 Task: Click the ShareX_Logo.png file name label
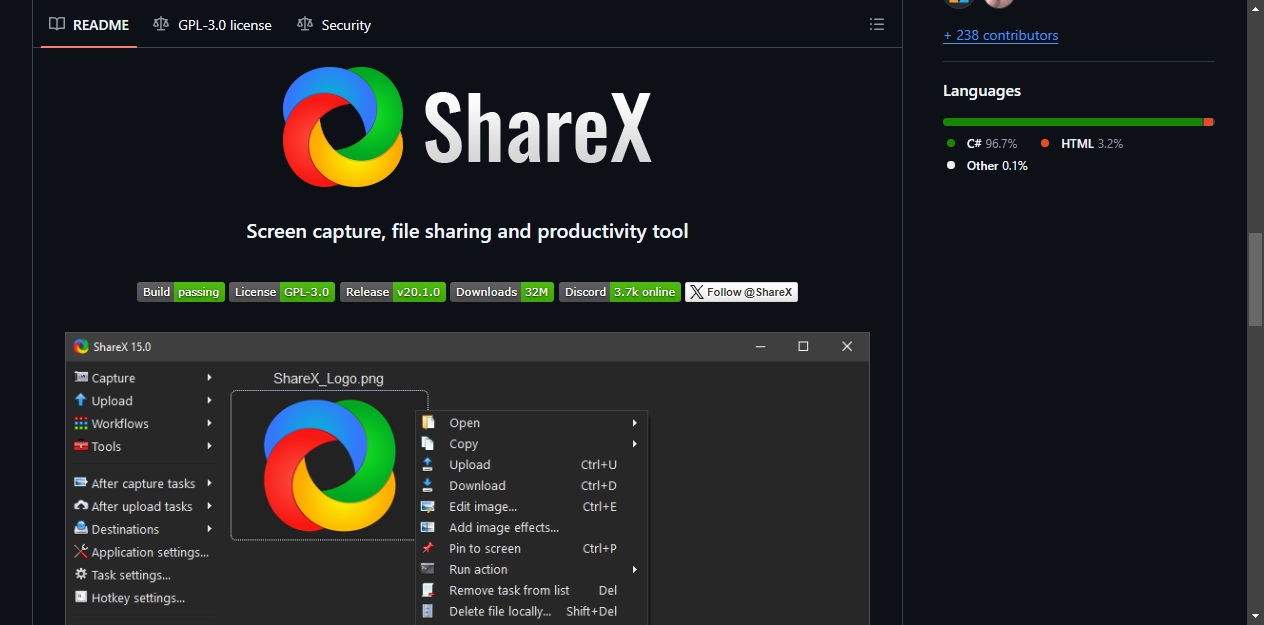pyautogui.click(x=328, y=379)
